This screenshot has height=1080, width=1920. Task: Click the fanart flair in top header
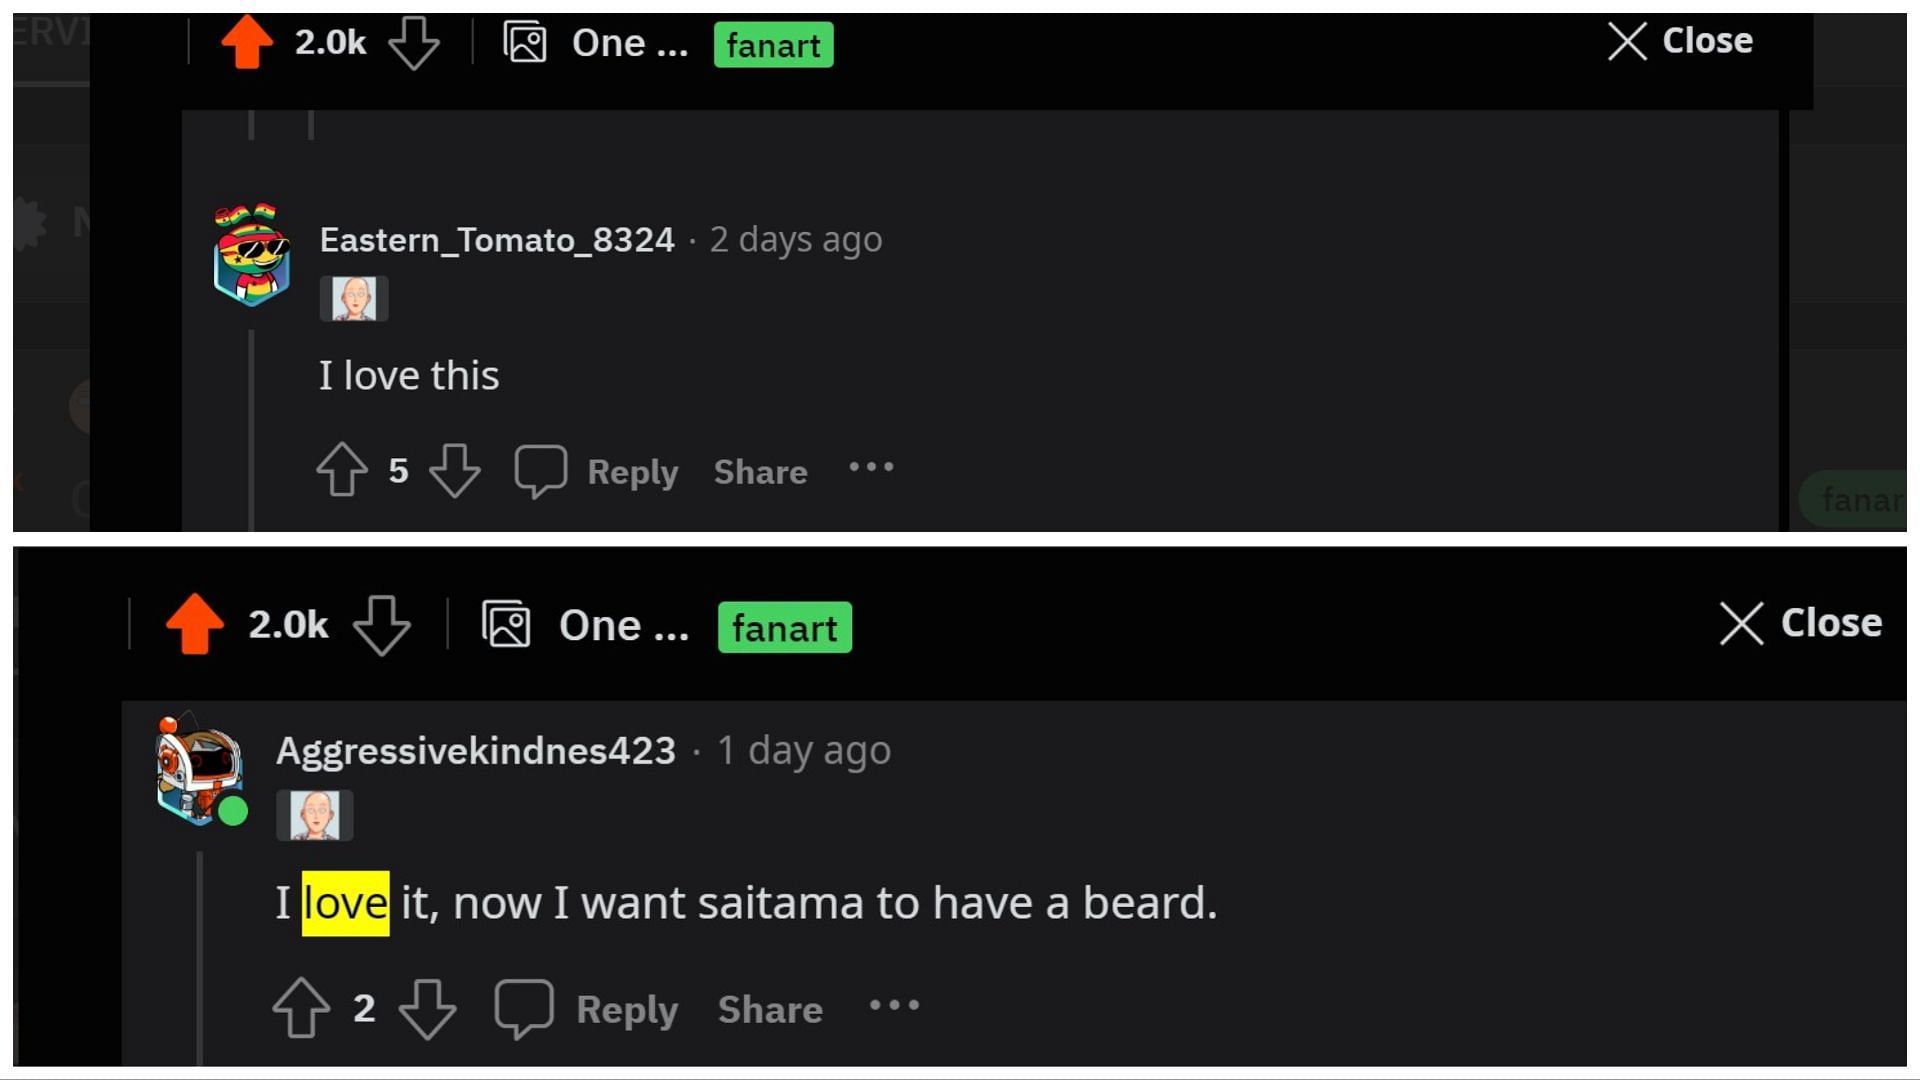click(773, 45)
